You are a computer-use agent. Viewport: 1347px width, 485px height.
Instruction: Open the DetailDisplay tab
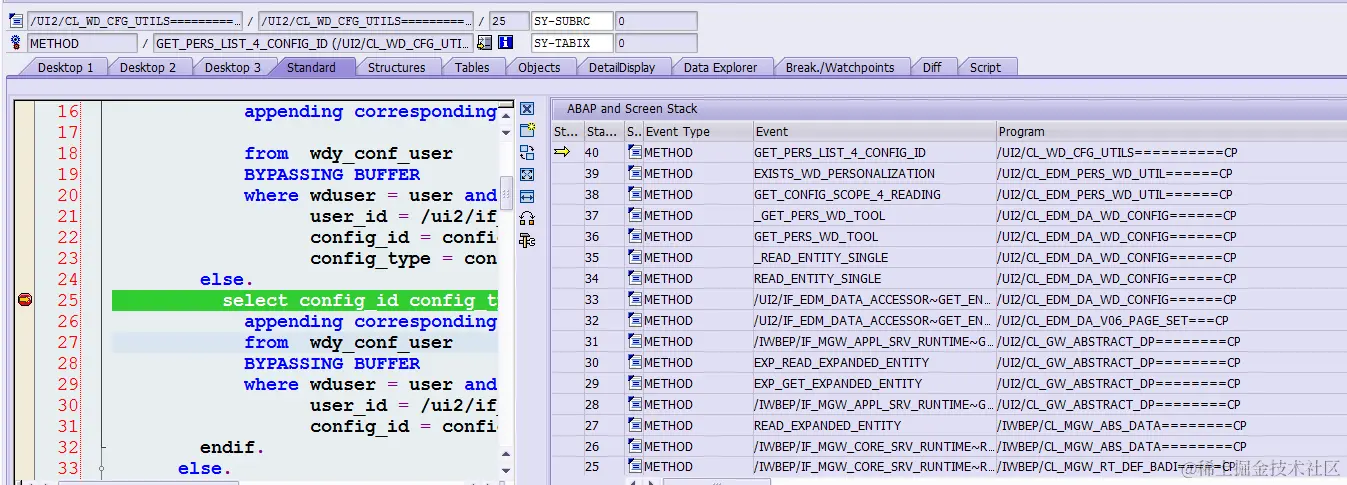click(622, 67)
